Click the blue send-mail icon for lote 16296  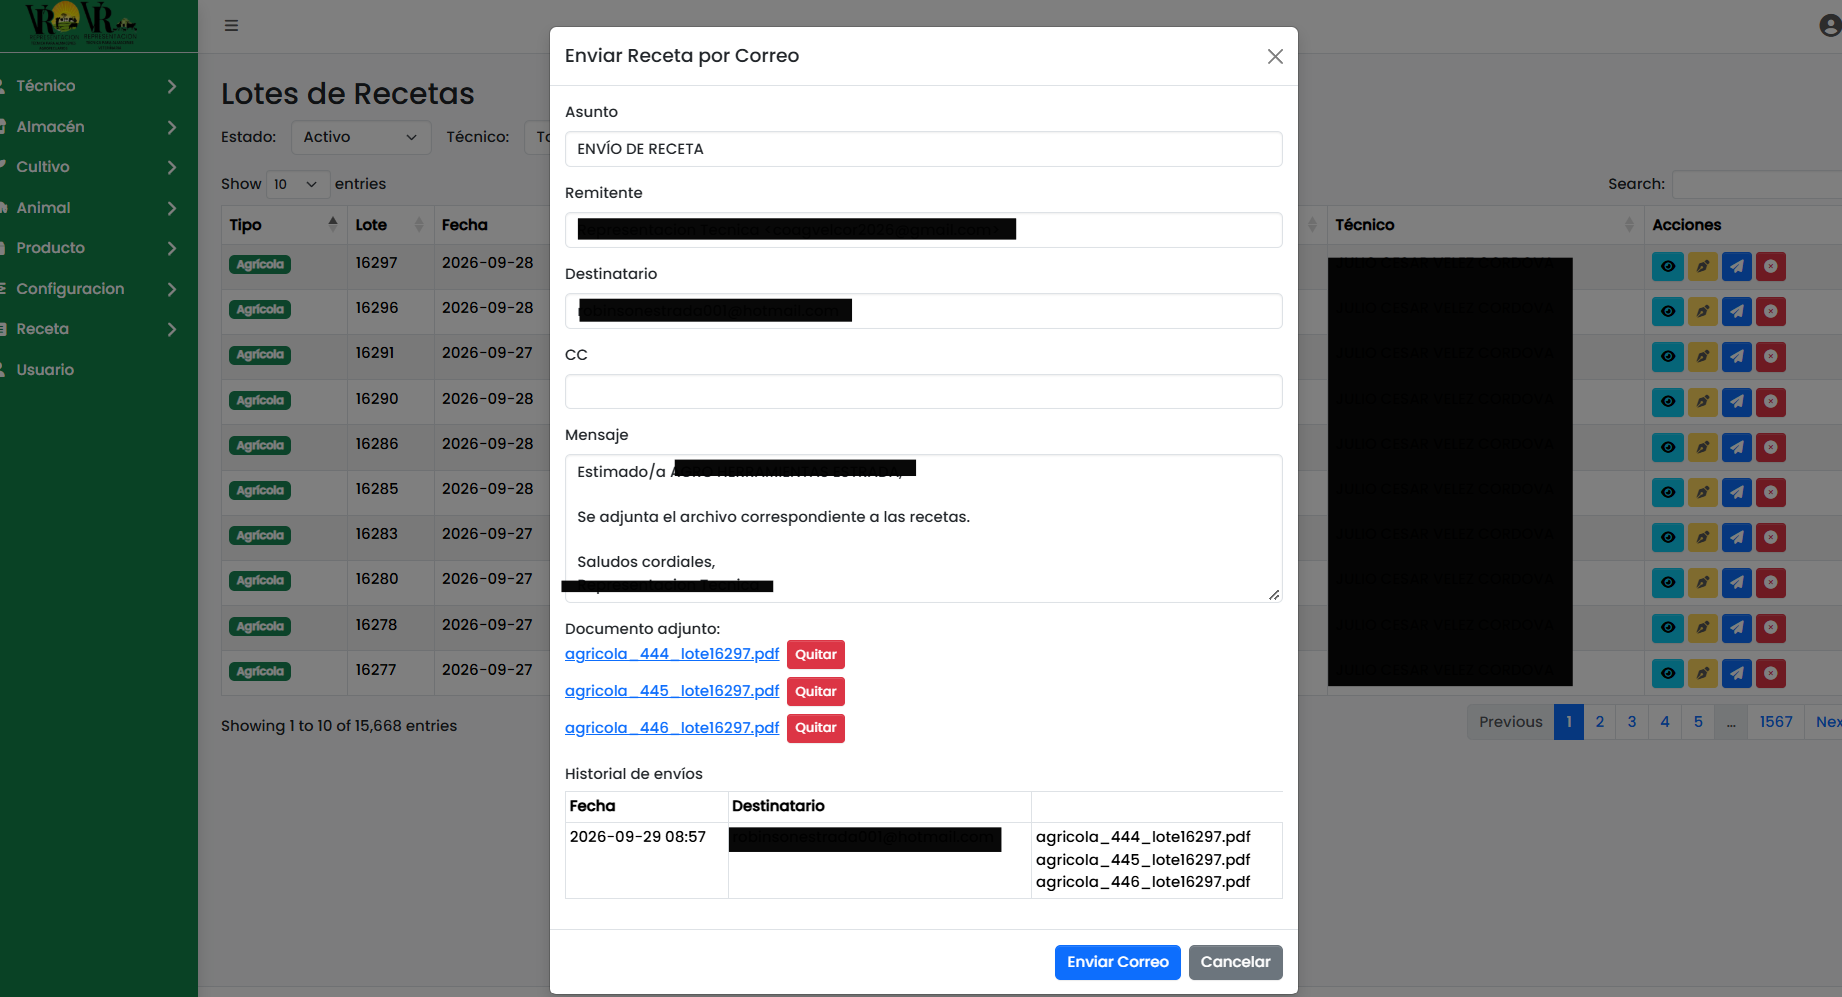(x=1737, y=312)
